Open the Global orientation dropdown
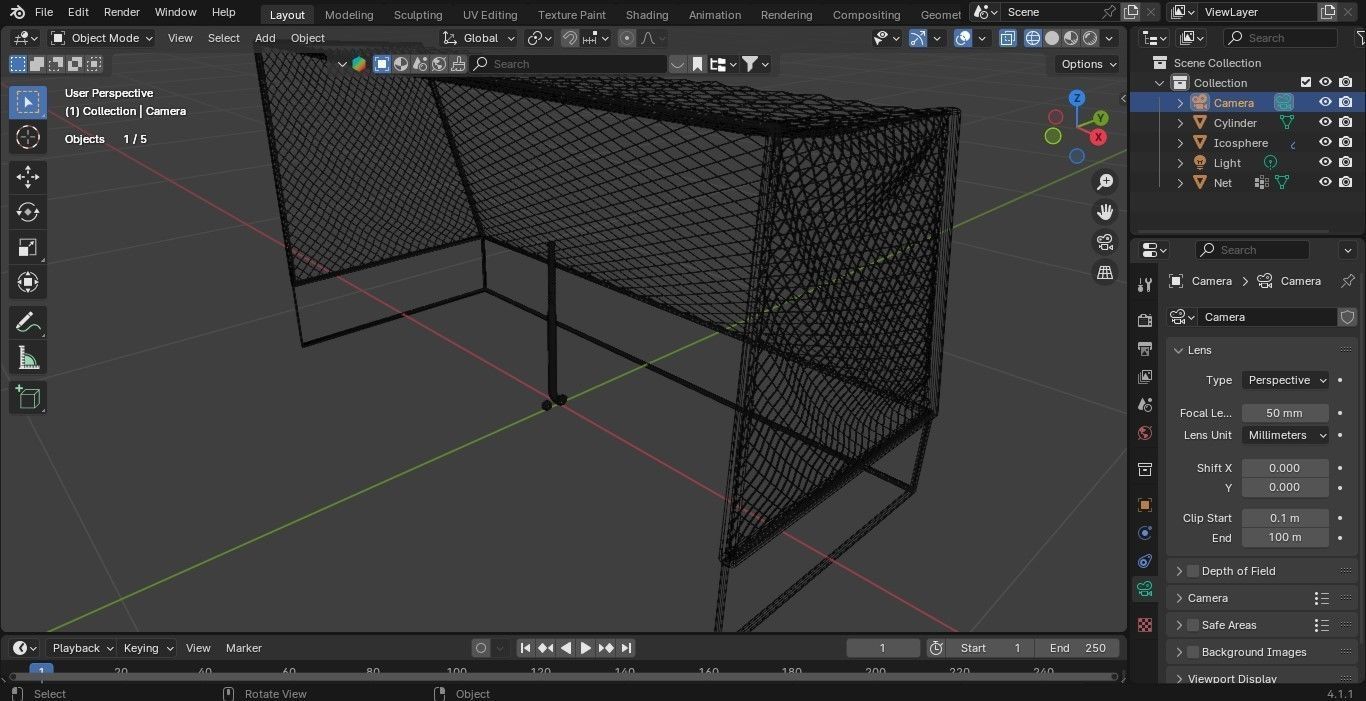 point(479,38)
